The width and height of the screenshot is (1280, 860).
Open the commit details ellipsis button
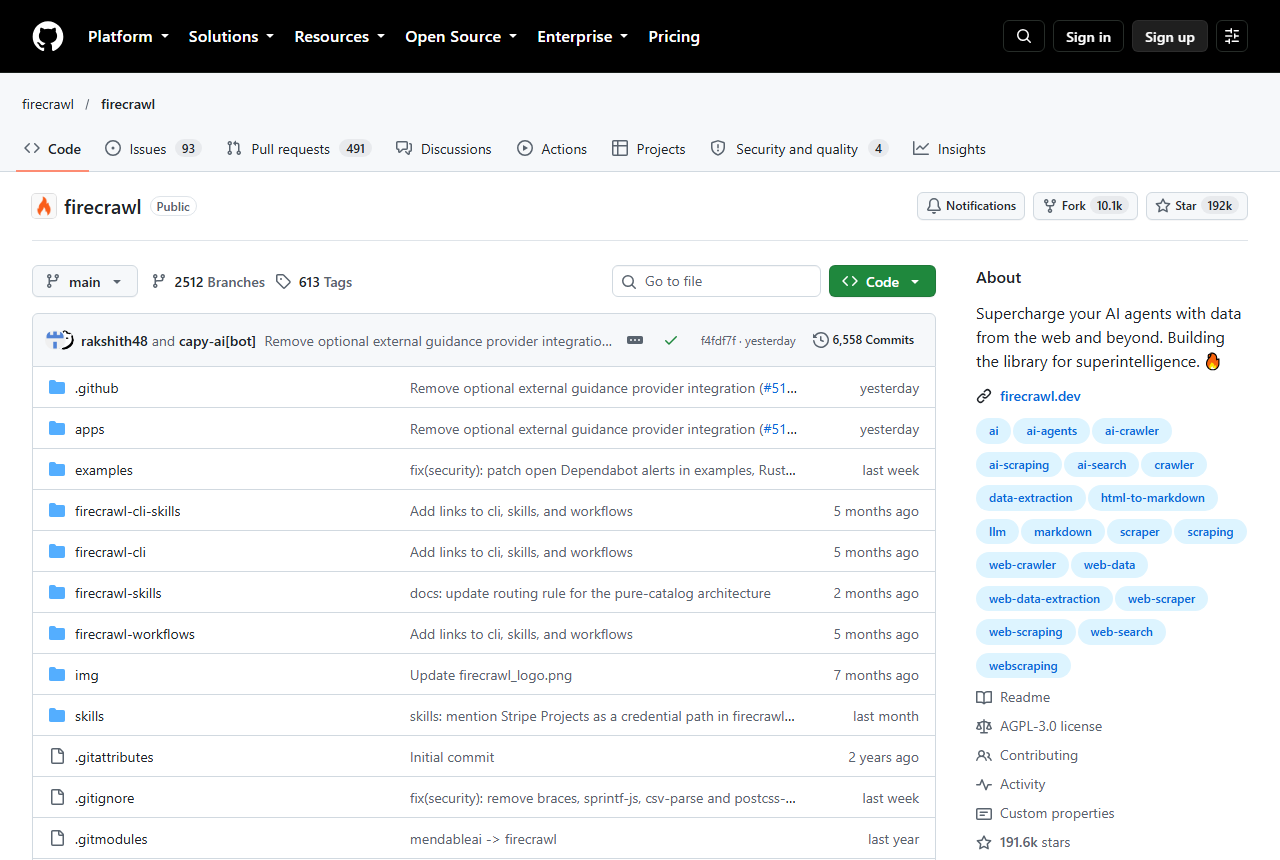[x=635, y=340]
